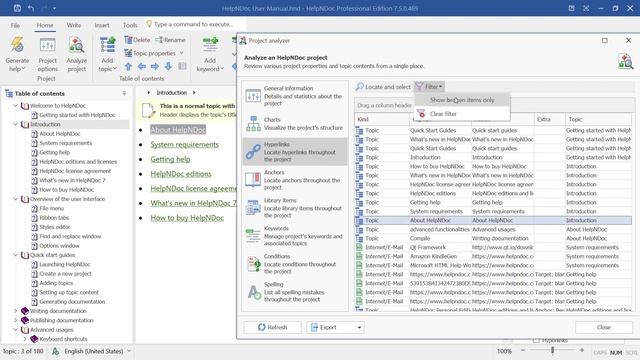Follow System requirements link in editor
Image resolution: width=640 pixels, height=360 pixels.
click(x=184, y=144)
